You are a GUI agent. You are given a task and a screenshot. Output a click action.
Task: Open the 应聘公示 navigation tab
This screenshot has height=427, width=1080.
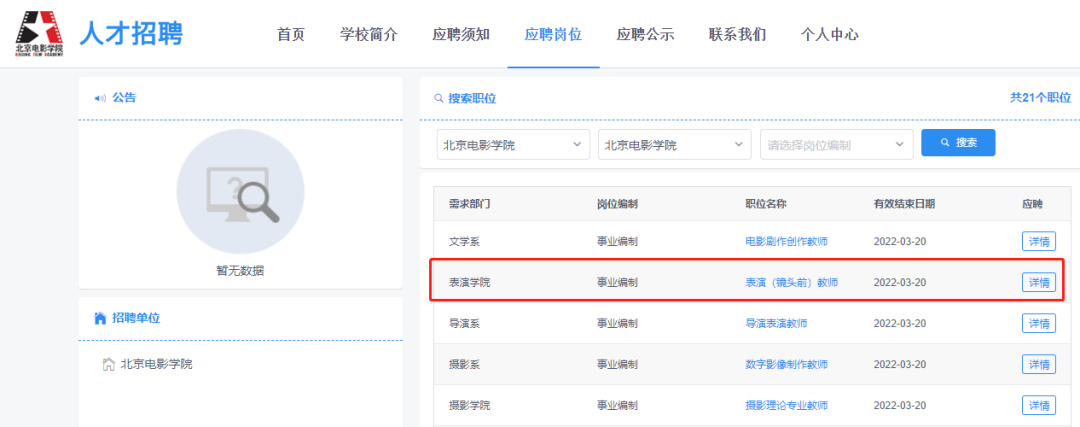[645, 34]
